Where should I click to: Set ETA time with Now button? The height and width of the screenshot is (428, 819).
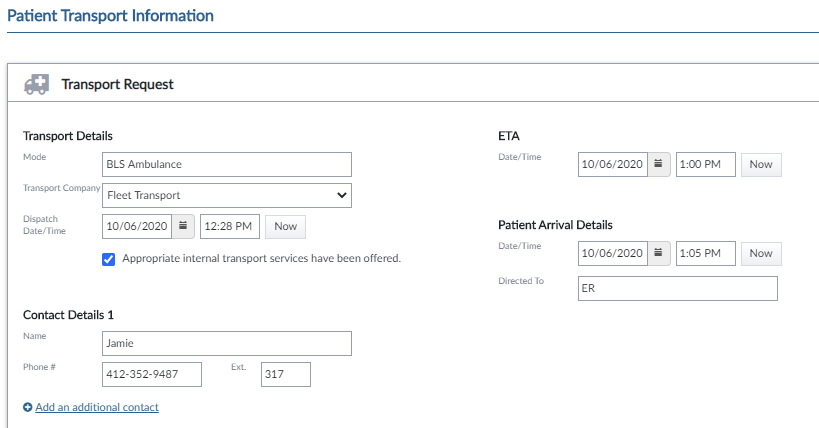[761, 165]
